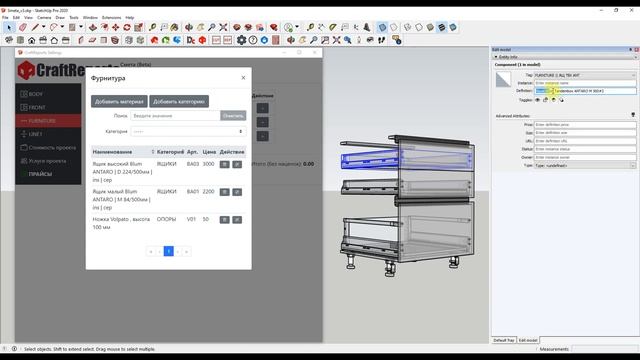Screen dimensions: 640x360
Task: Click the Advanced Attributes pin icon
Action: click(633, 116)
